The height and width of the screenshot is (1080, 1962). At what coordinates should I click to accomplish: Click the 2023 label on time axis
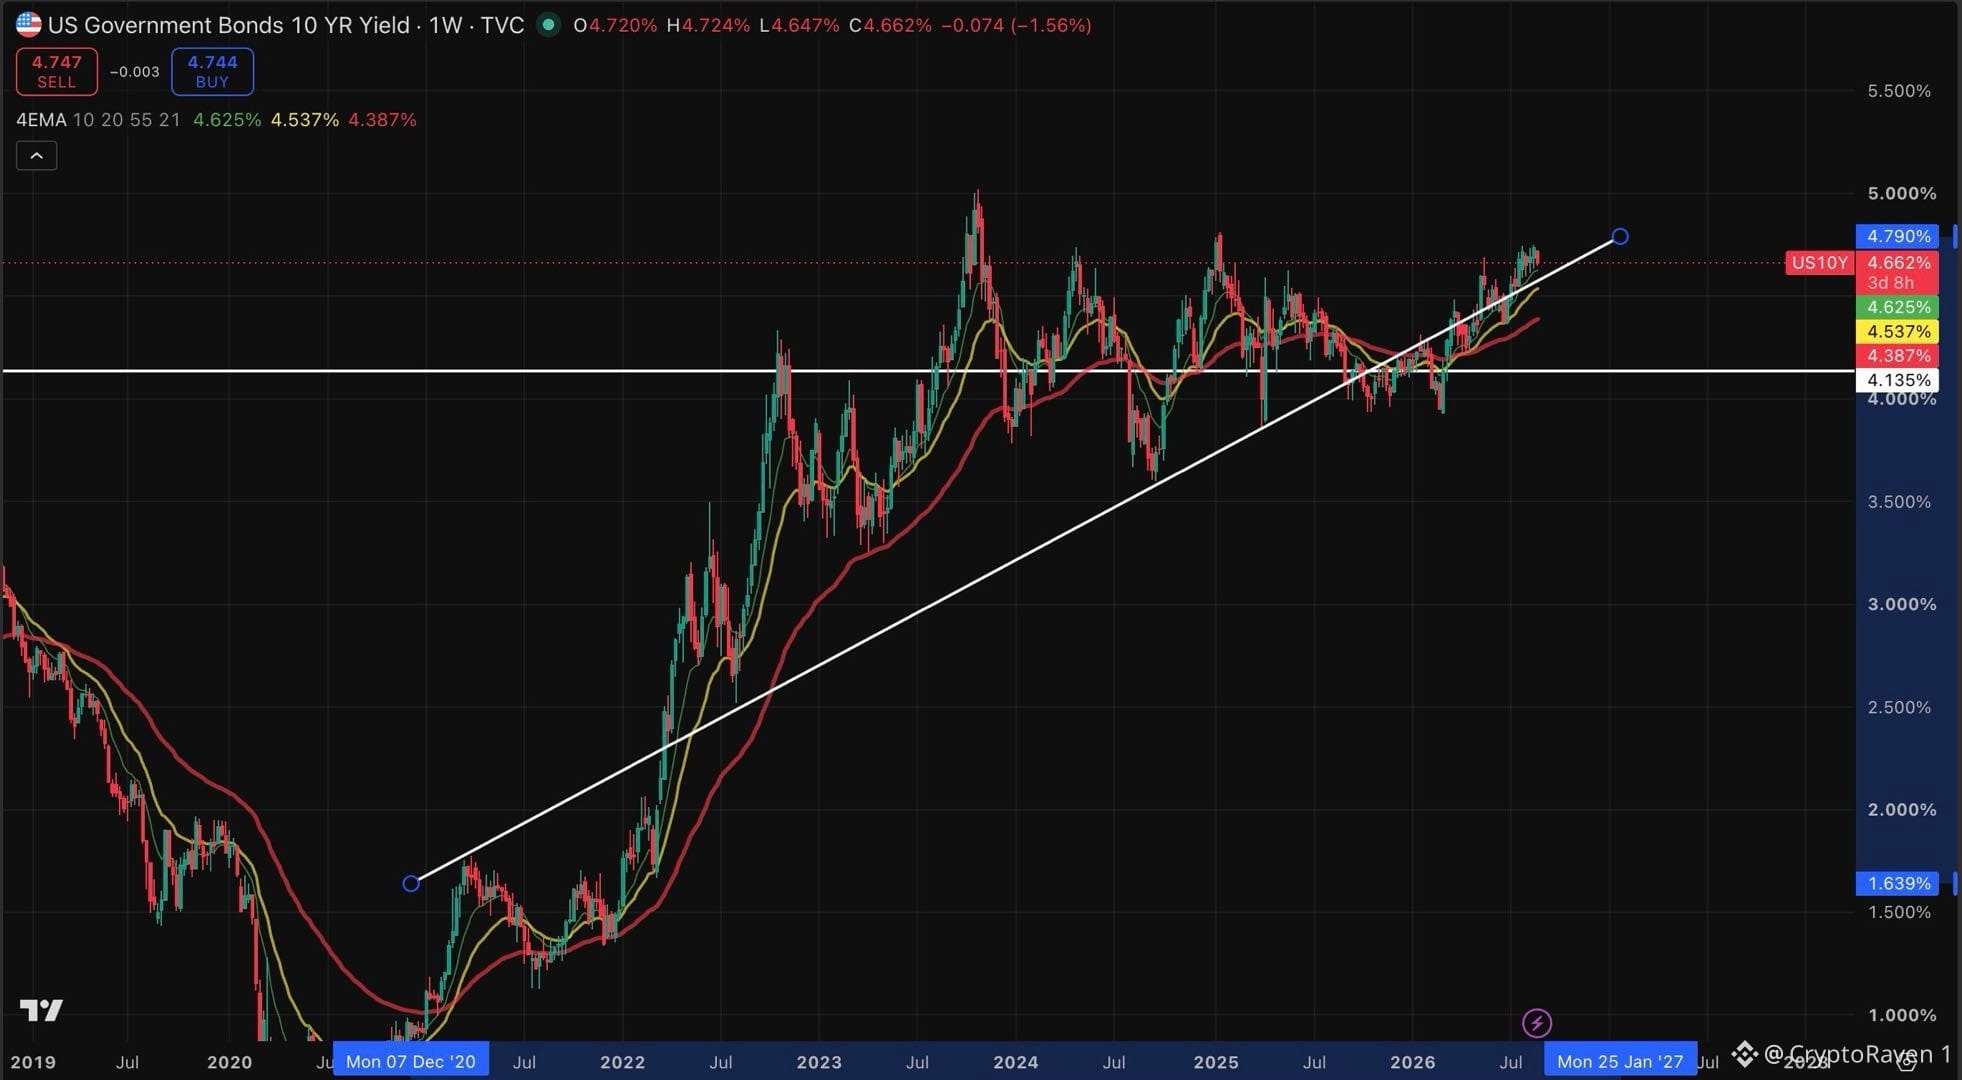pyautogui.click(x=819, y=1062)
